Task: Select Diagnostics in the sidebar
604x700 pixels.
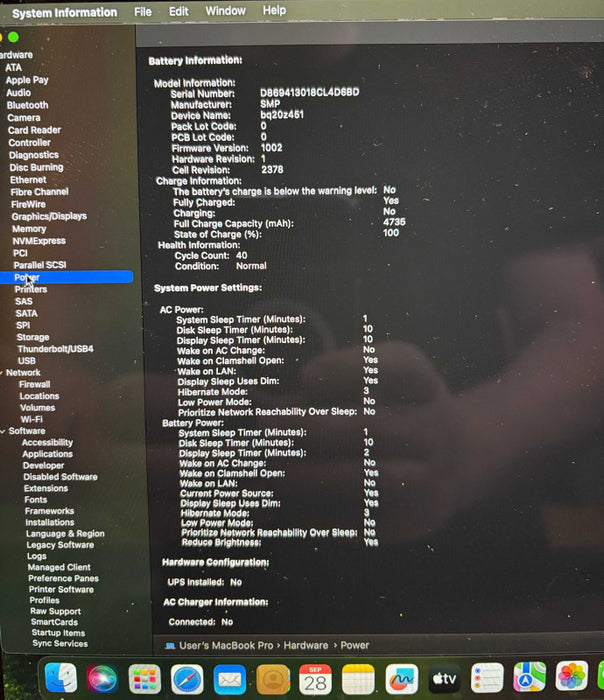Action: [x=34, y=155]
